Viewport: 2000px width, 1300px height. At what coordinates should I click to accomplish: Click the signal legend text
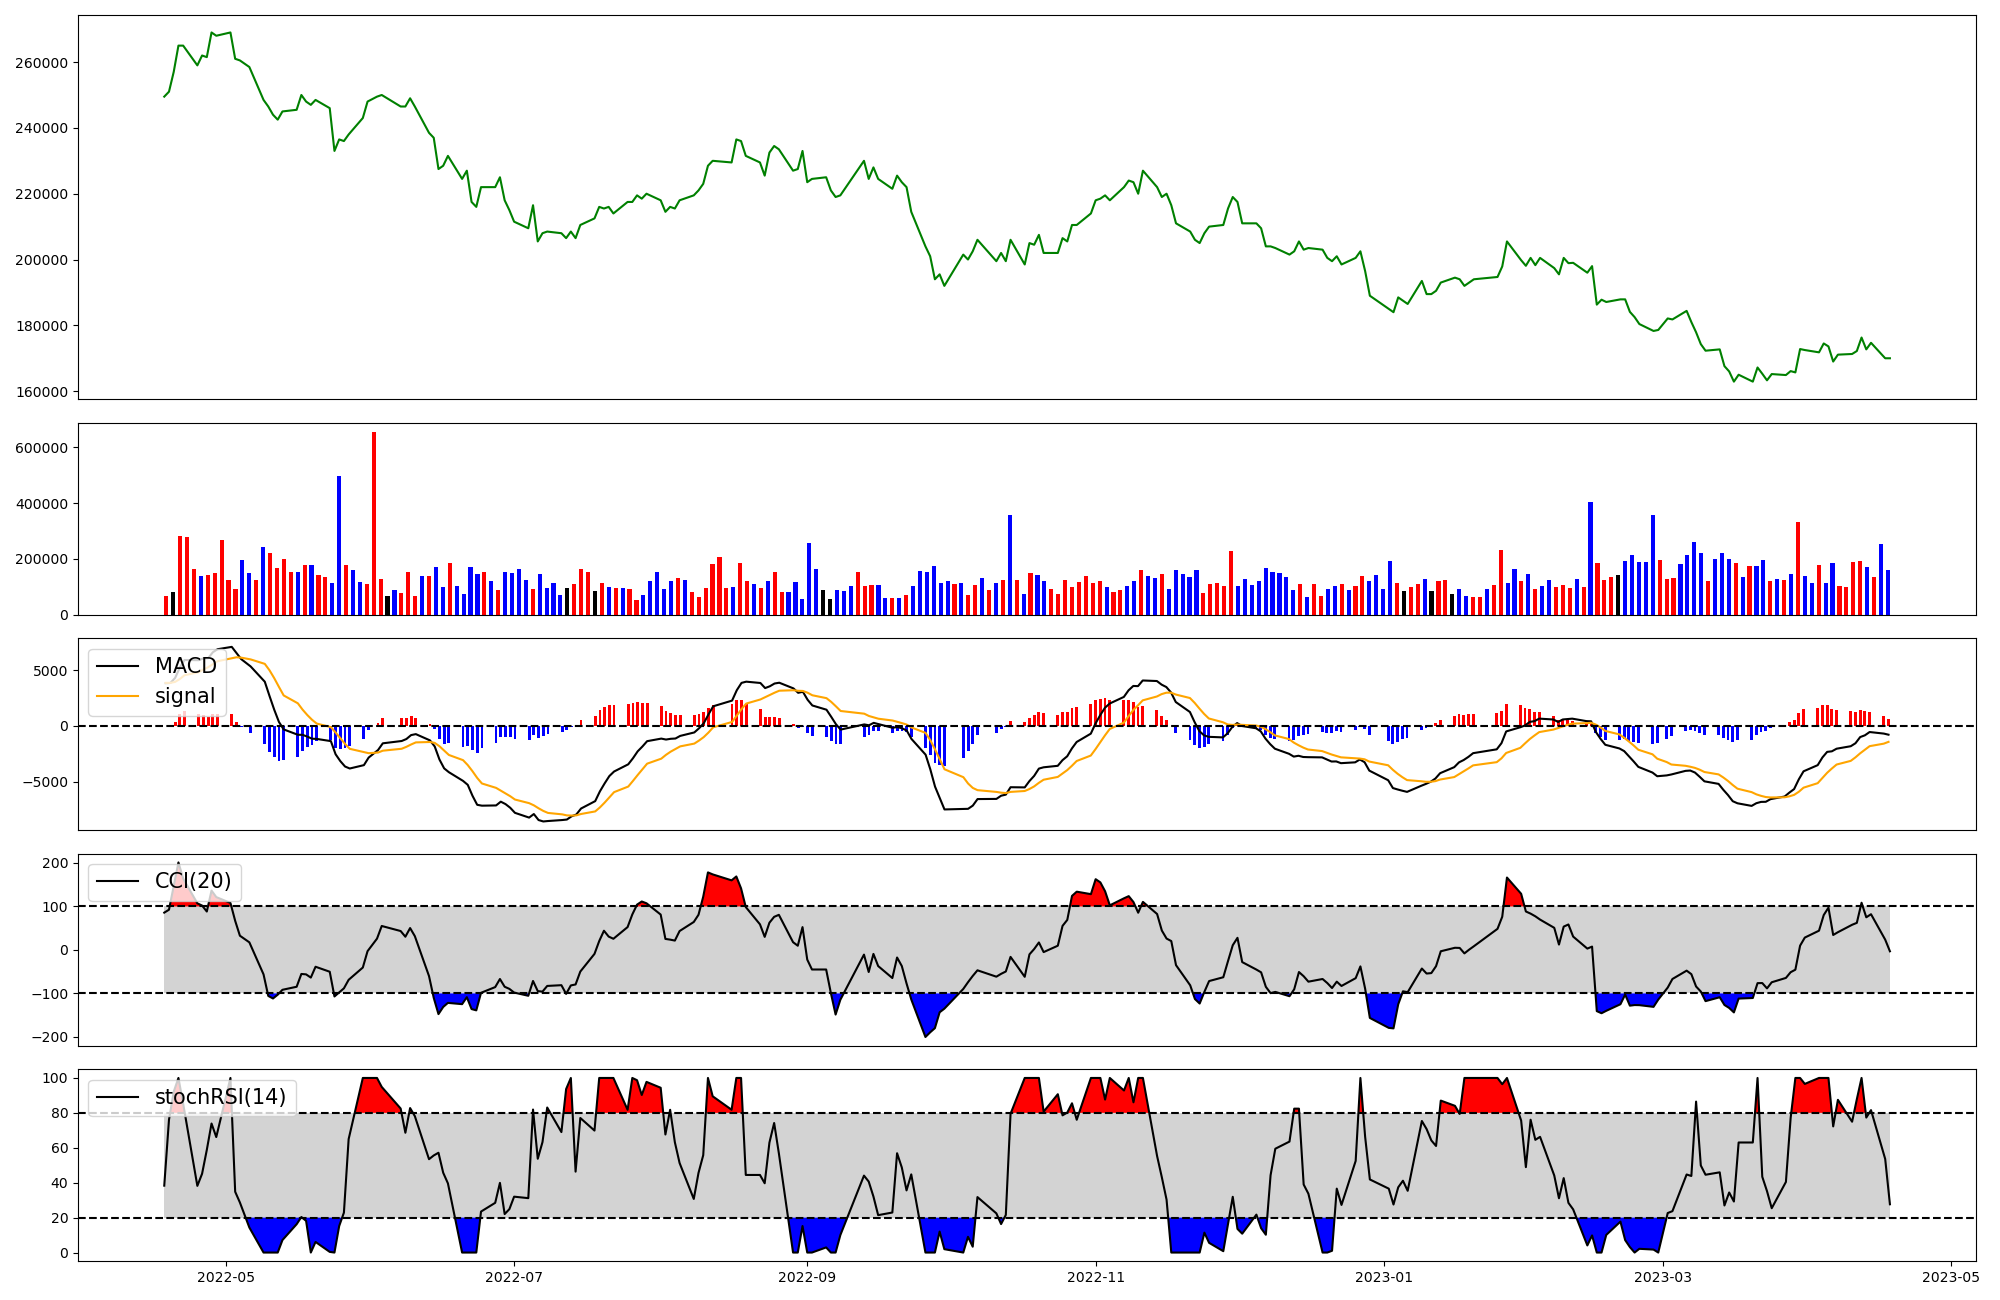pyautogui.click(x=185, y=696)
